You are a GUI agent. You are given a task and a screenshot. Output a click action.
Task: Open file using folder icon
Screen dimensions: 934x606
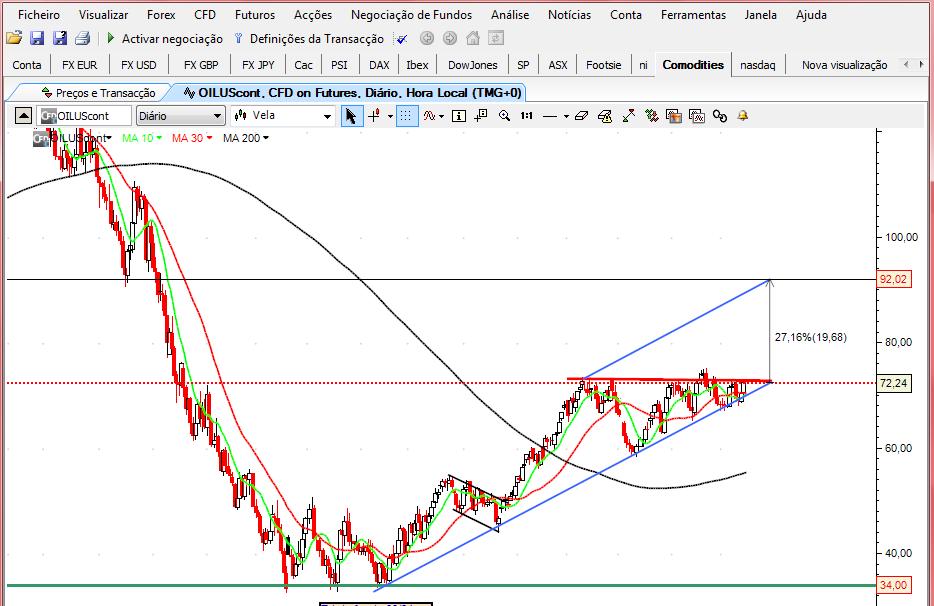14,38
